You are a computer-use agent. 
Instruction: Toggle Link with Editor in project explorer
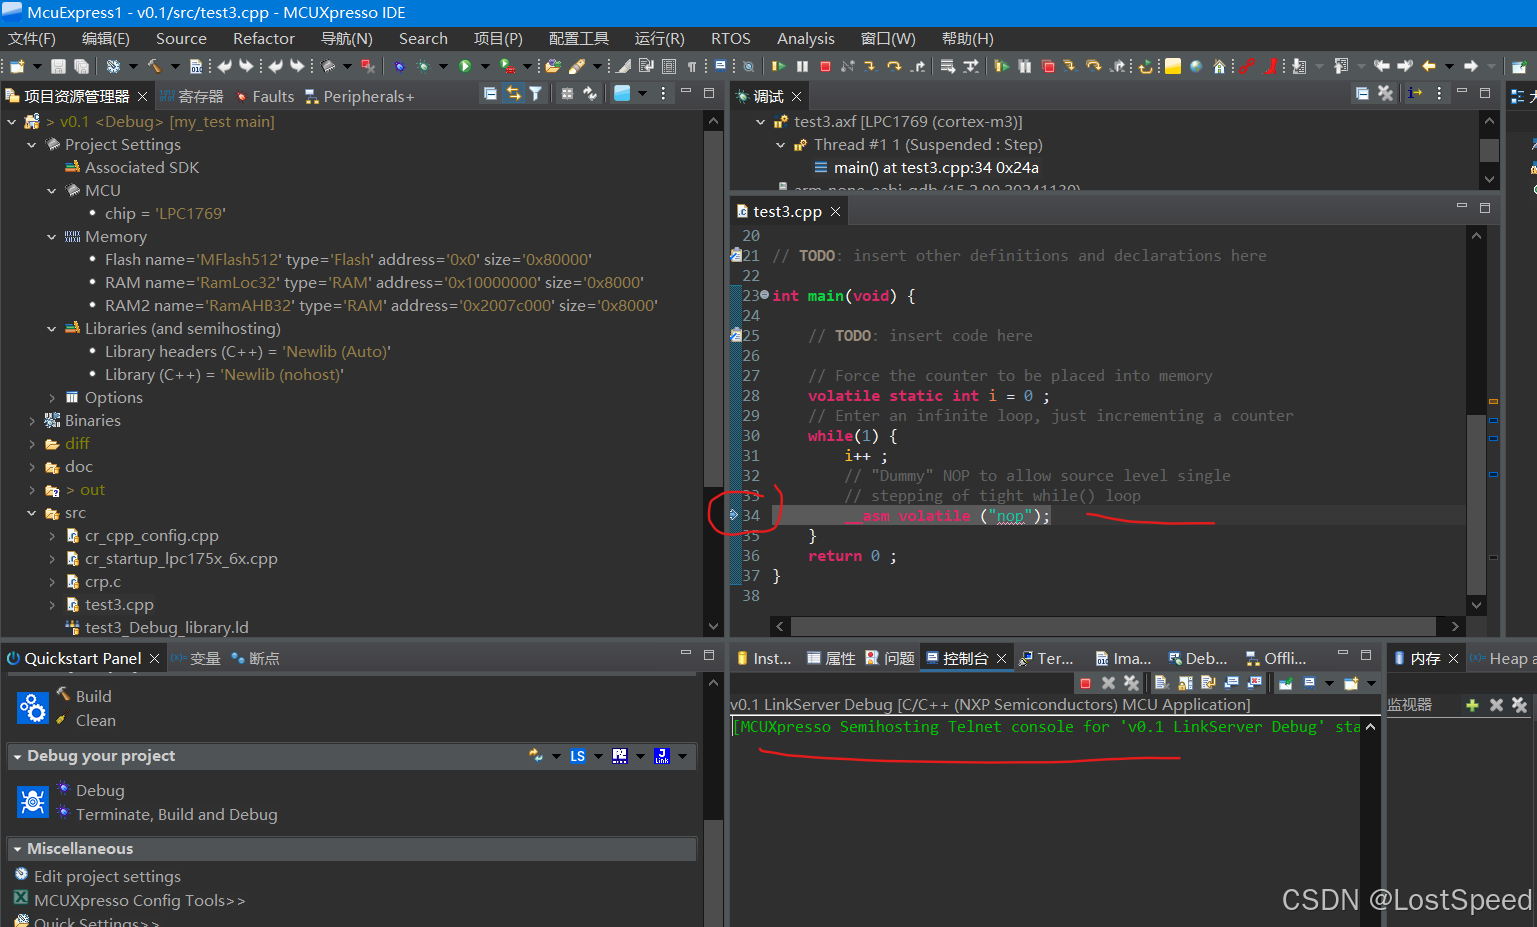pos(513,93)
